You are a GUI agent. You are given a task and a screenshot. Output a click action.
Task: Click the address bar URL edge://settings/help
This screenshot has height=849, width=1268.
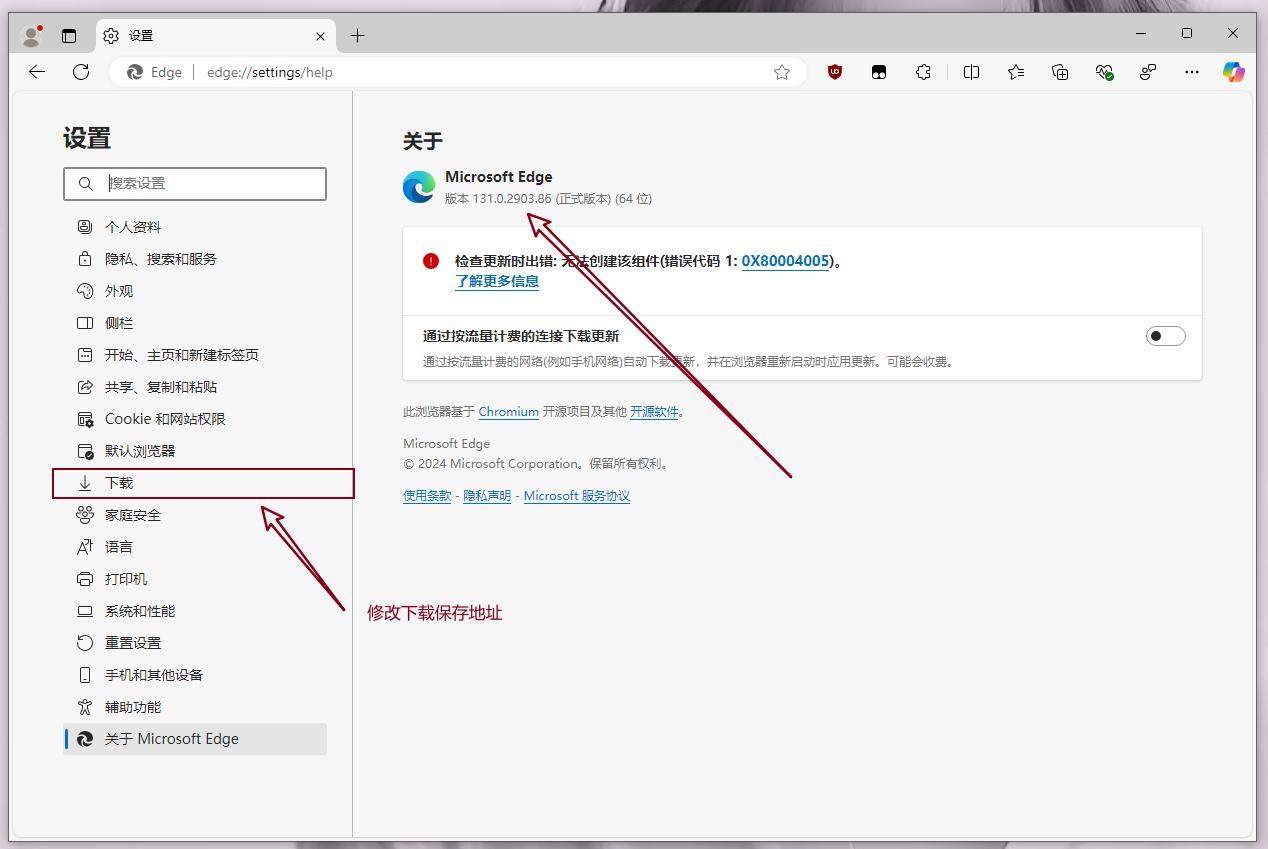pos(270,72)
